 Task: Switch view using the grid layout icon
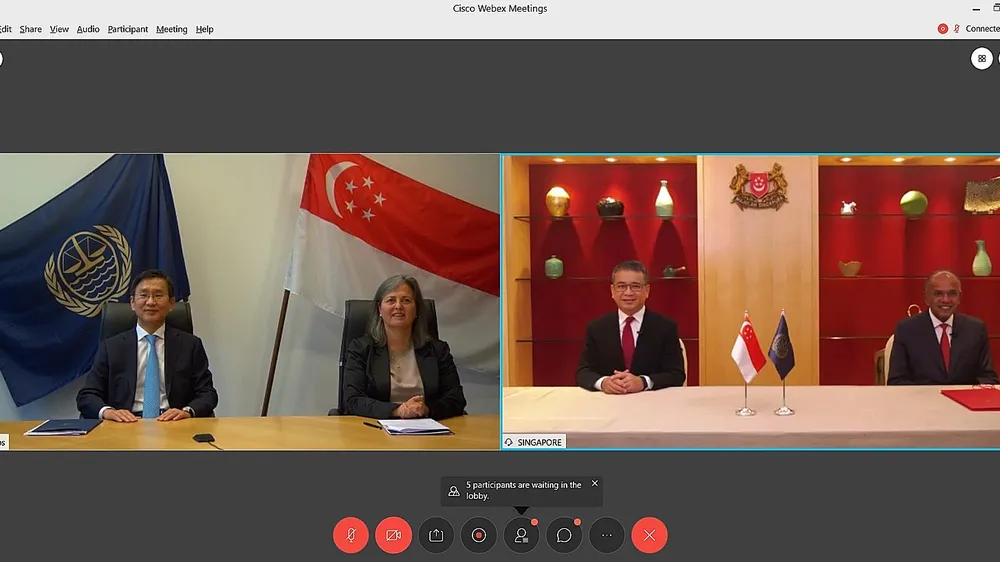(x=982, y=59)
